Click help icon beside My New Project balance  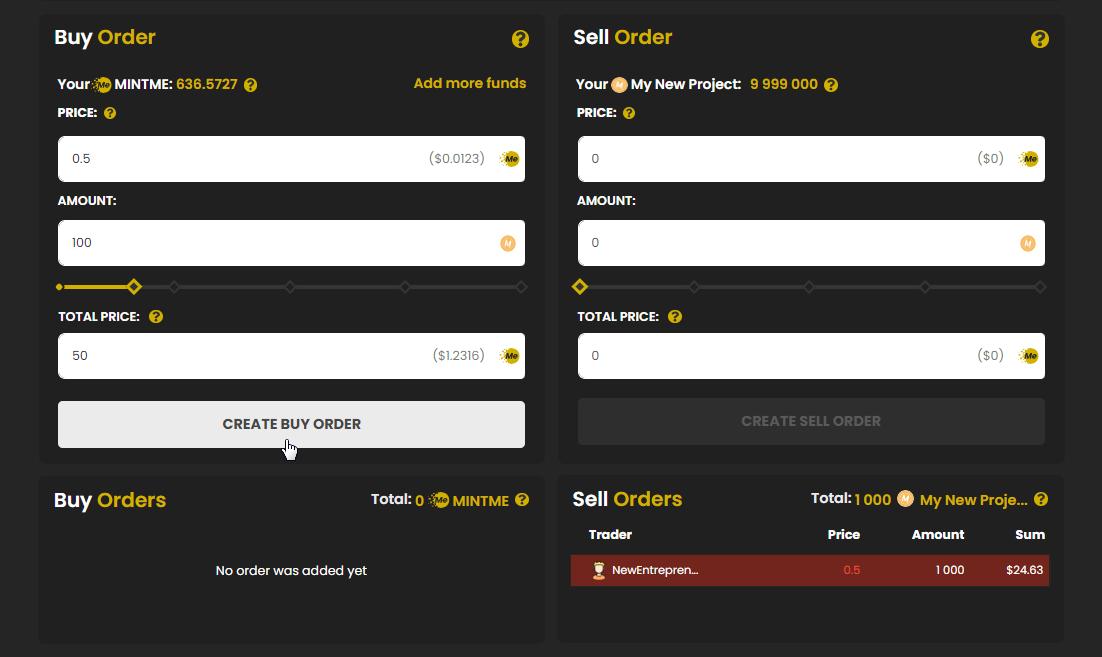tap(831, 85)
